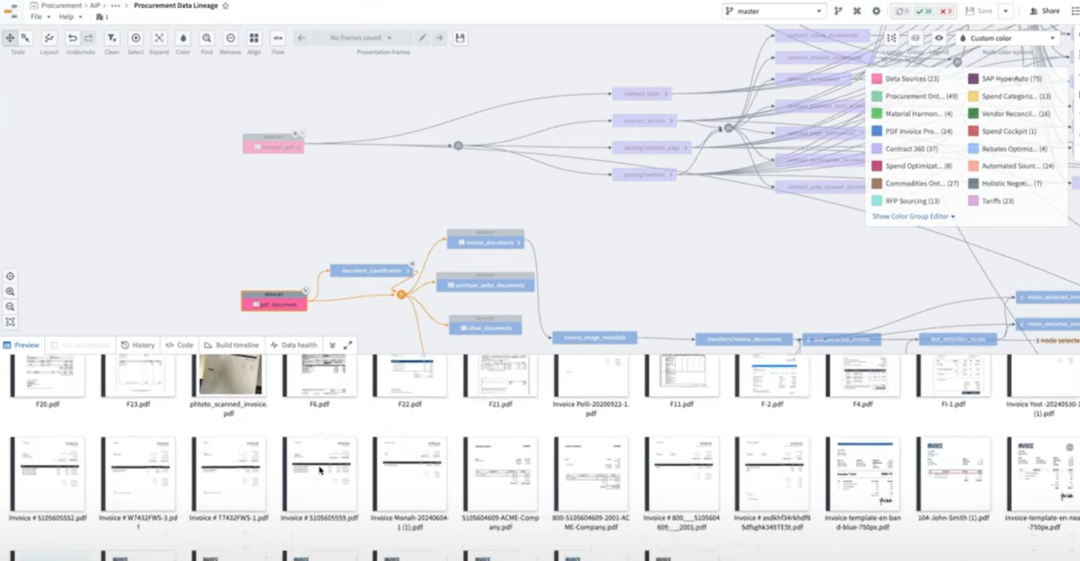Viewport: 1080px width, 561px height.
Task: Open the Save options dropdown arrow
Action: (1006, 11)
